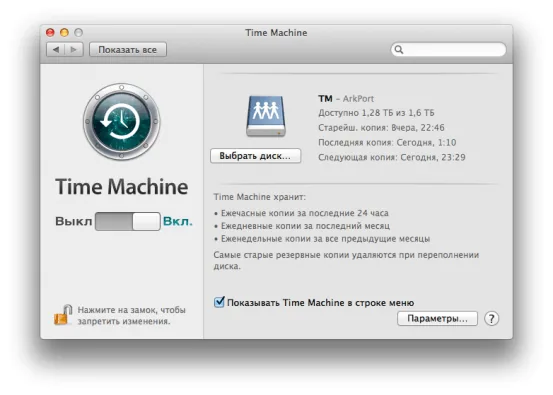
Task: Minimize the window with yellow button
Action: [x=64, y=32]
